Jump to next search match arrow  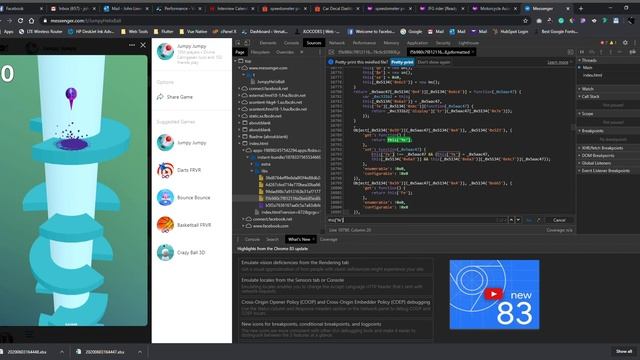pyautogui.click(x=518, y=220)
